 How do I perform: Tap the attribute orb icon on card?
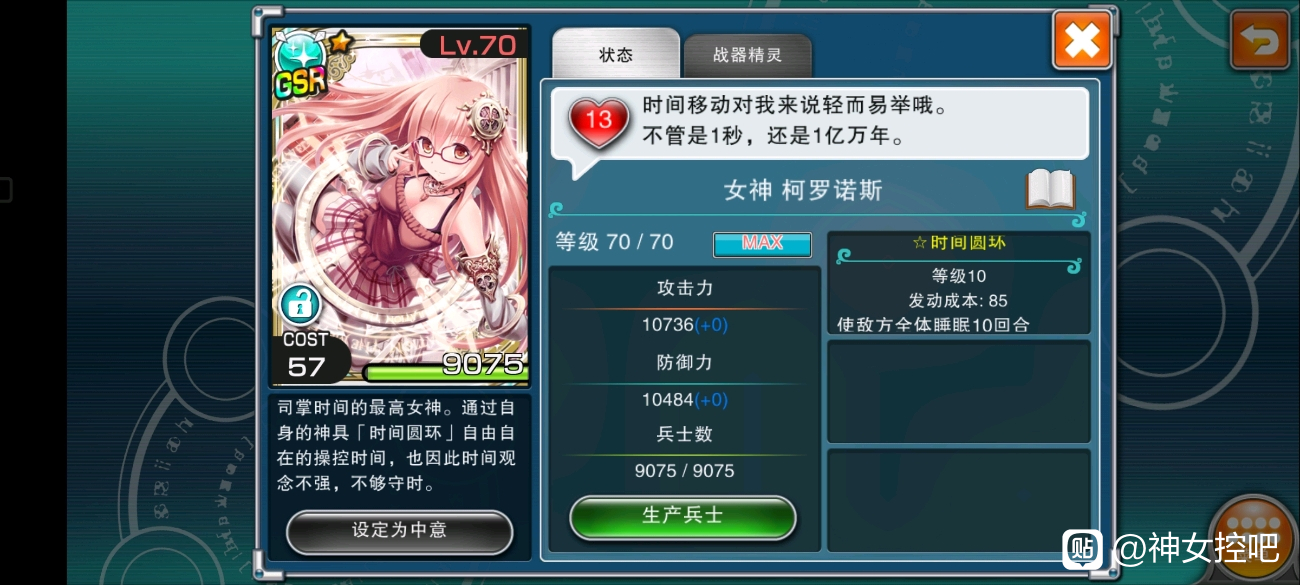point(297,50)
